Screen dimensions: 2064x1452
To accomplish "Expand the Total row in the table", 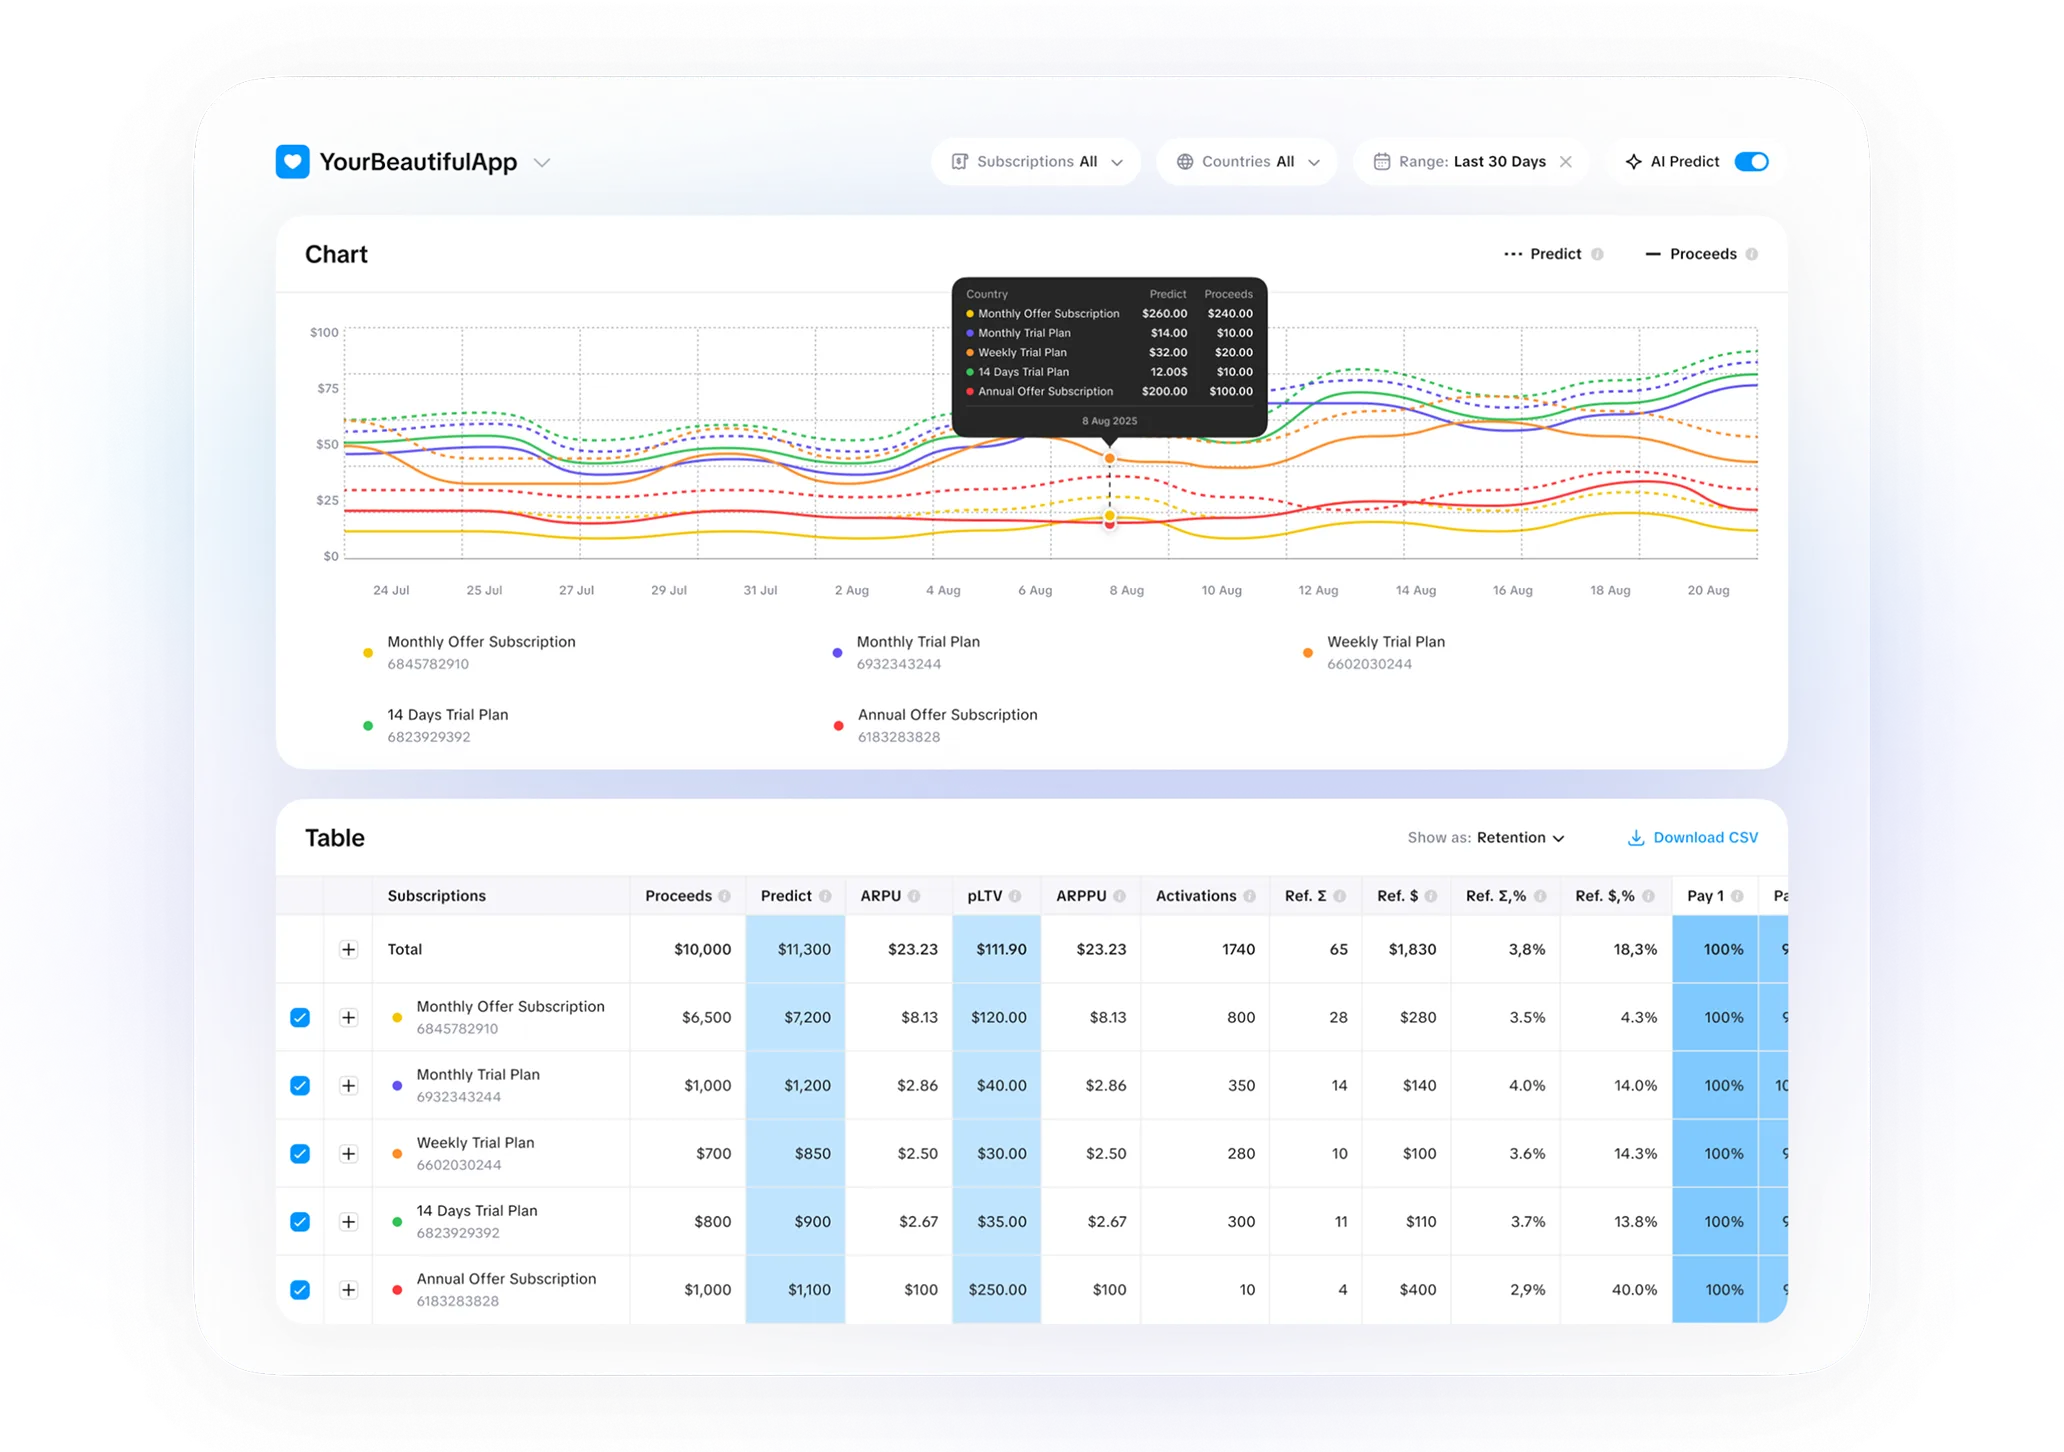I will (348, 949).
